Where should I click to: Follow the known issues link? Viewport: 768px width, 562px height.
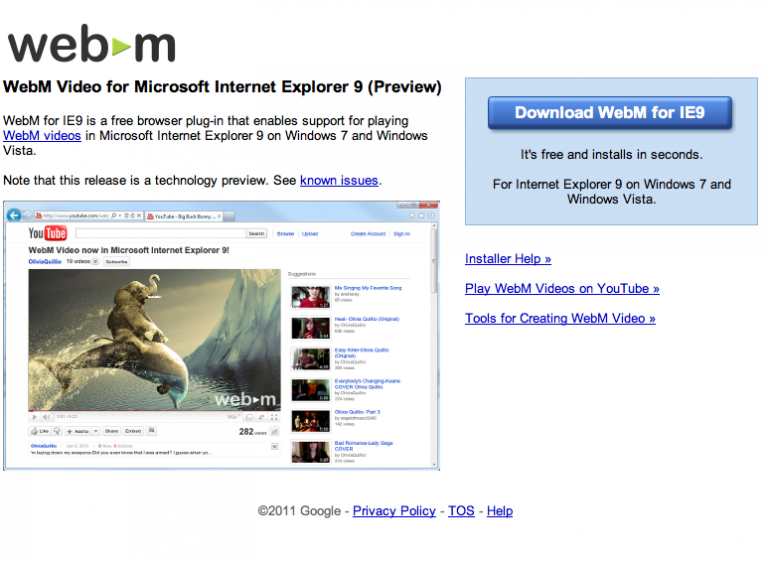(x=339, y=180)
